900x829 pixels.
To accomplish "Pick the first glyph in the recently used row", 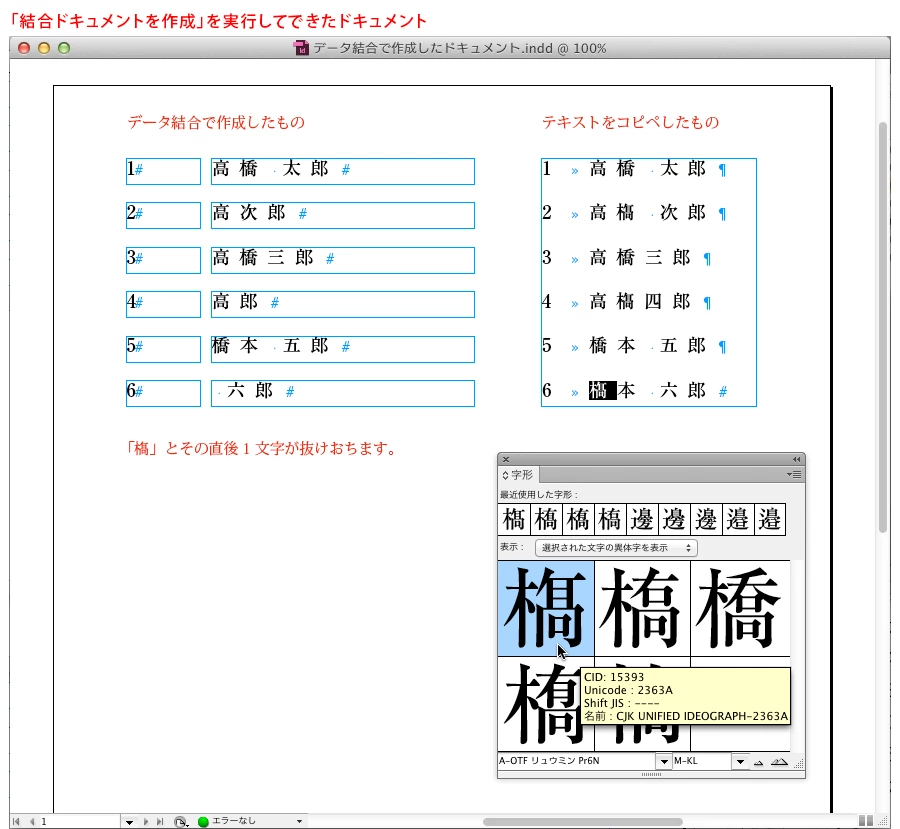I will (x=514, y=519).
